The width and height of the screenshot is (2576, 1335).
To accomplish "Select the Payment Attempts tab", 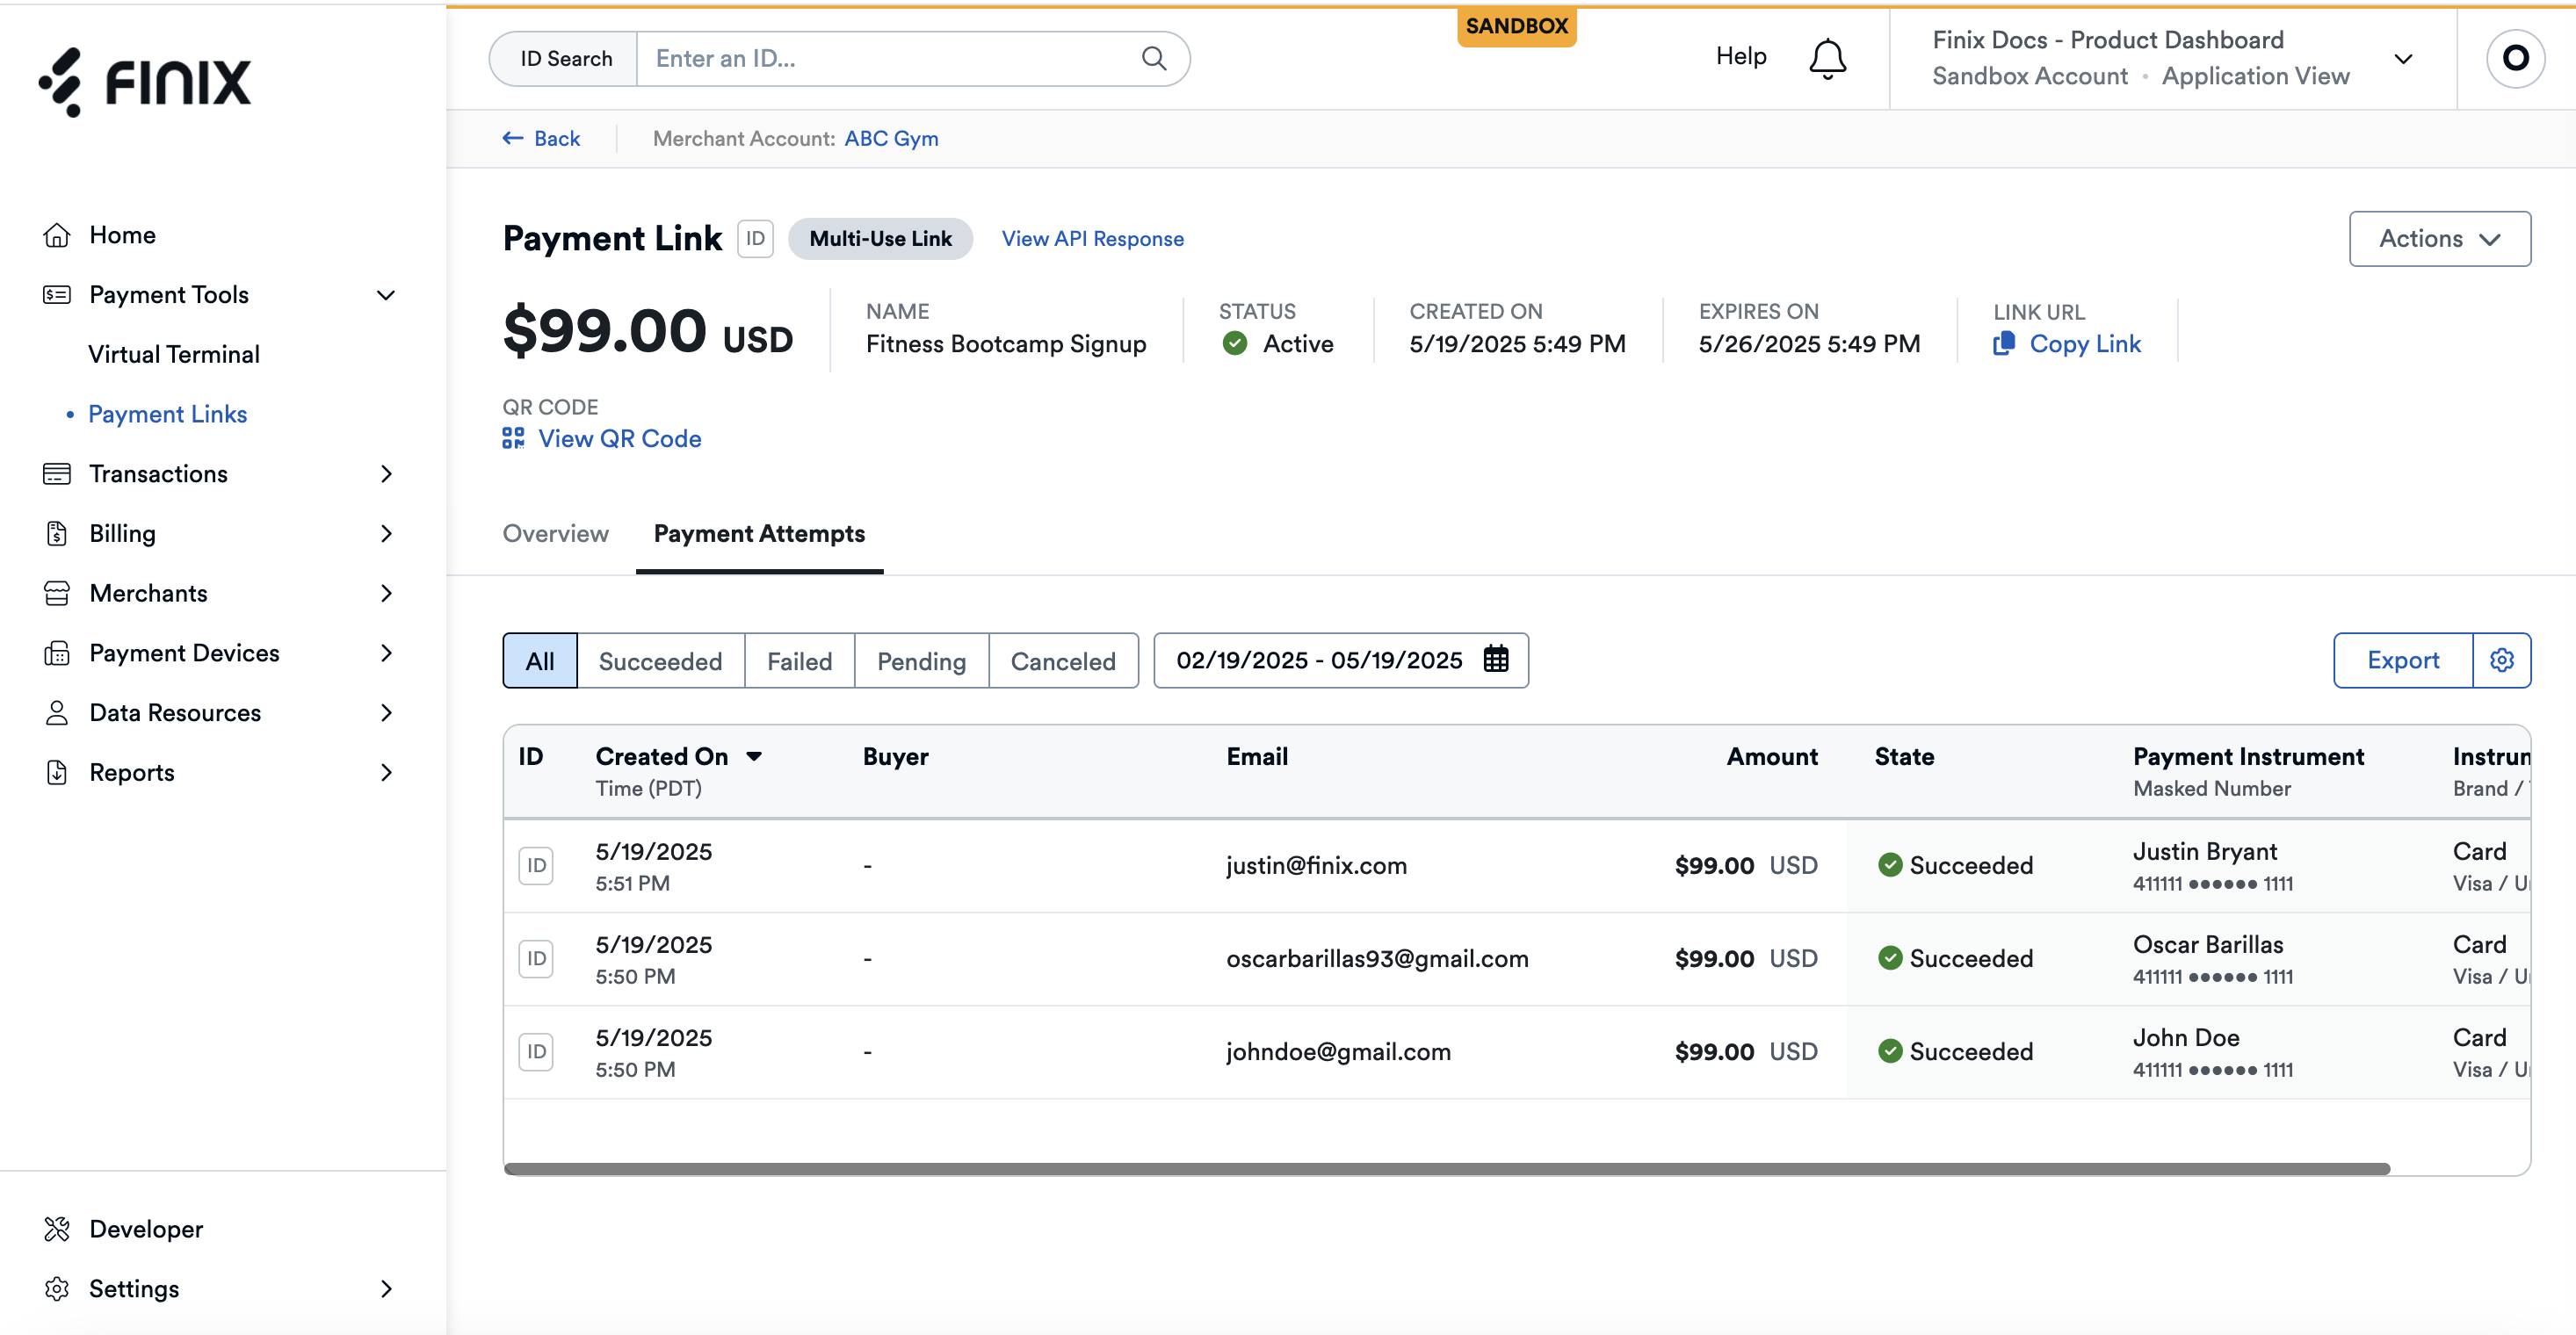I will pos(759,534).
